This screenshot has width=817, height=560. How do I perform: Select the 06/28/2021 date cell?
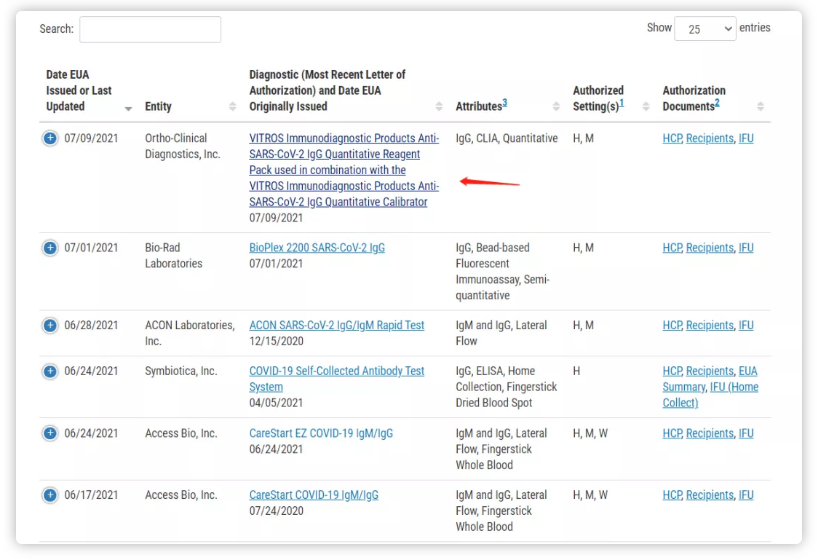point(91,326)
